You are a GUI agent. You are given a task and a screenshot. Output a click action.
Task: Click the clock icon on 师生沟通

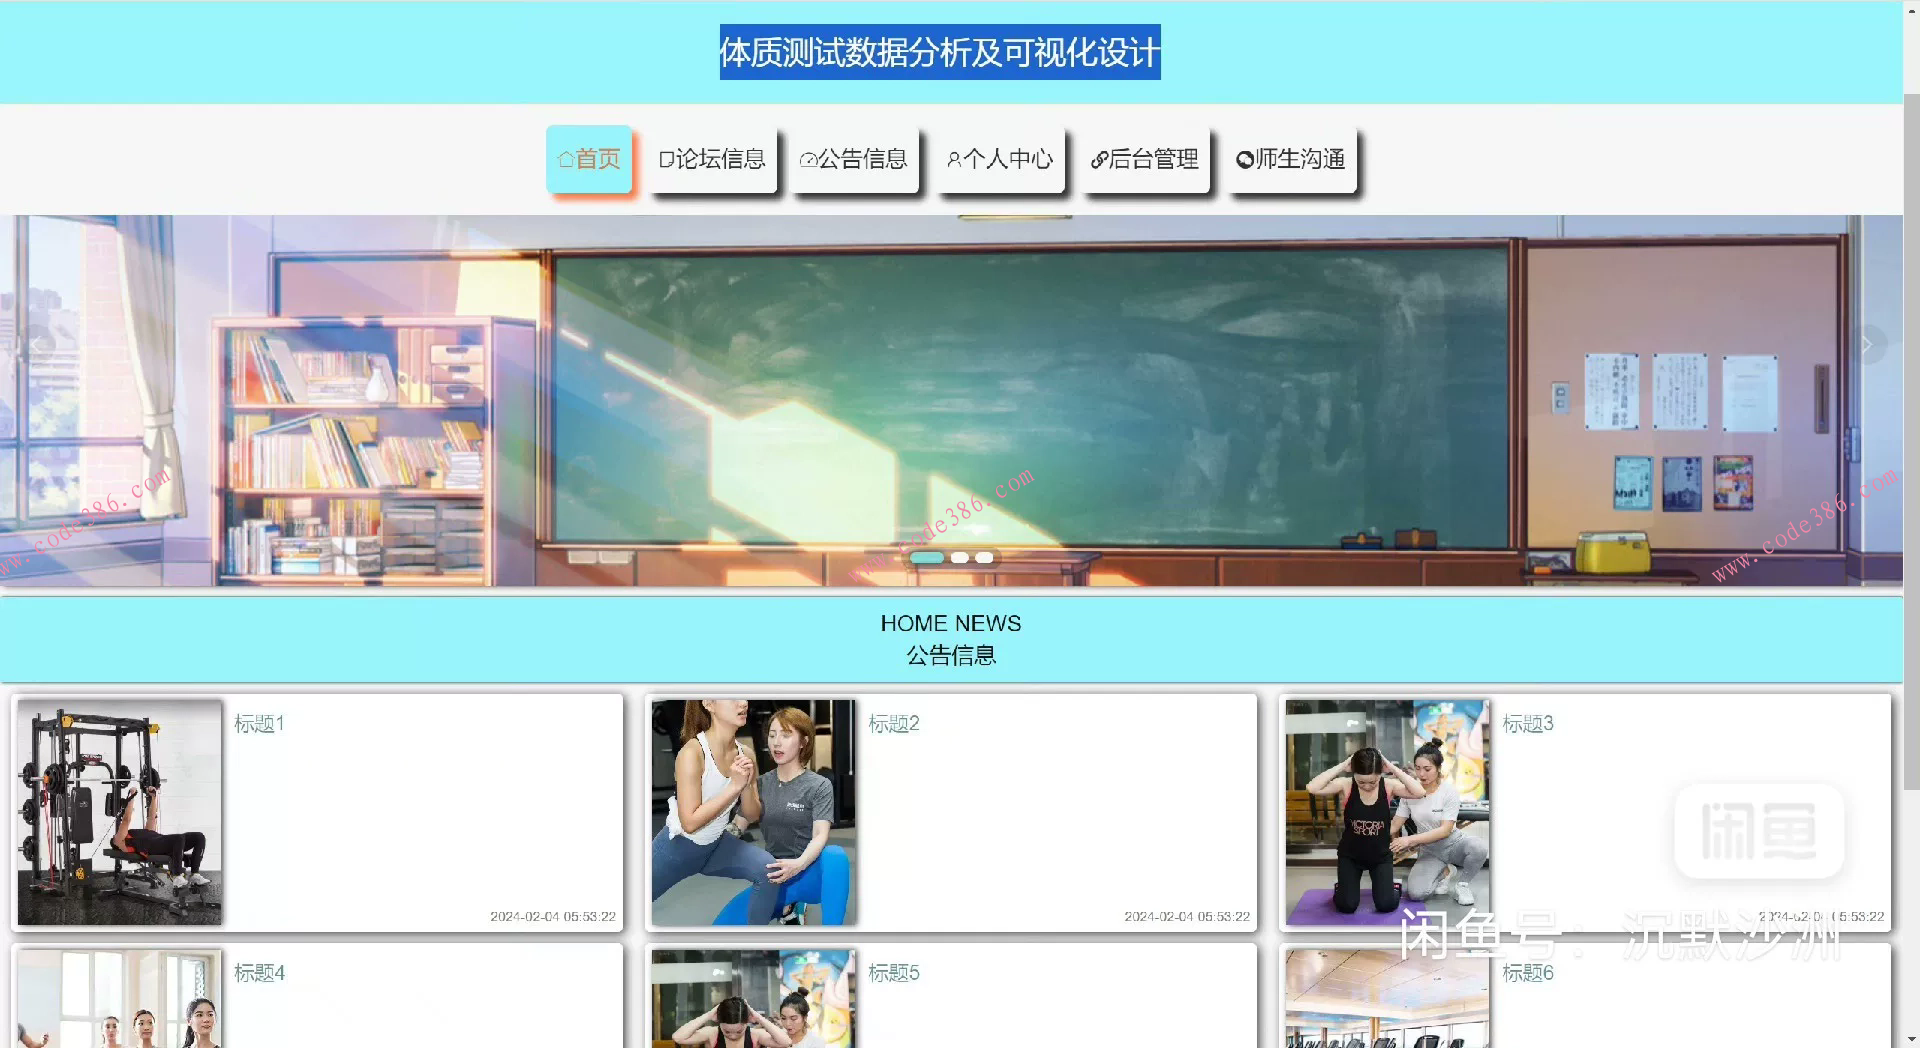tap(1244, 158)
